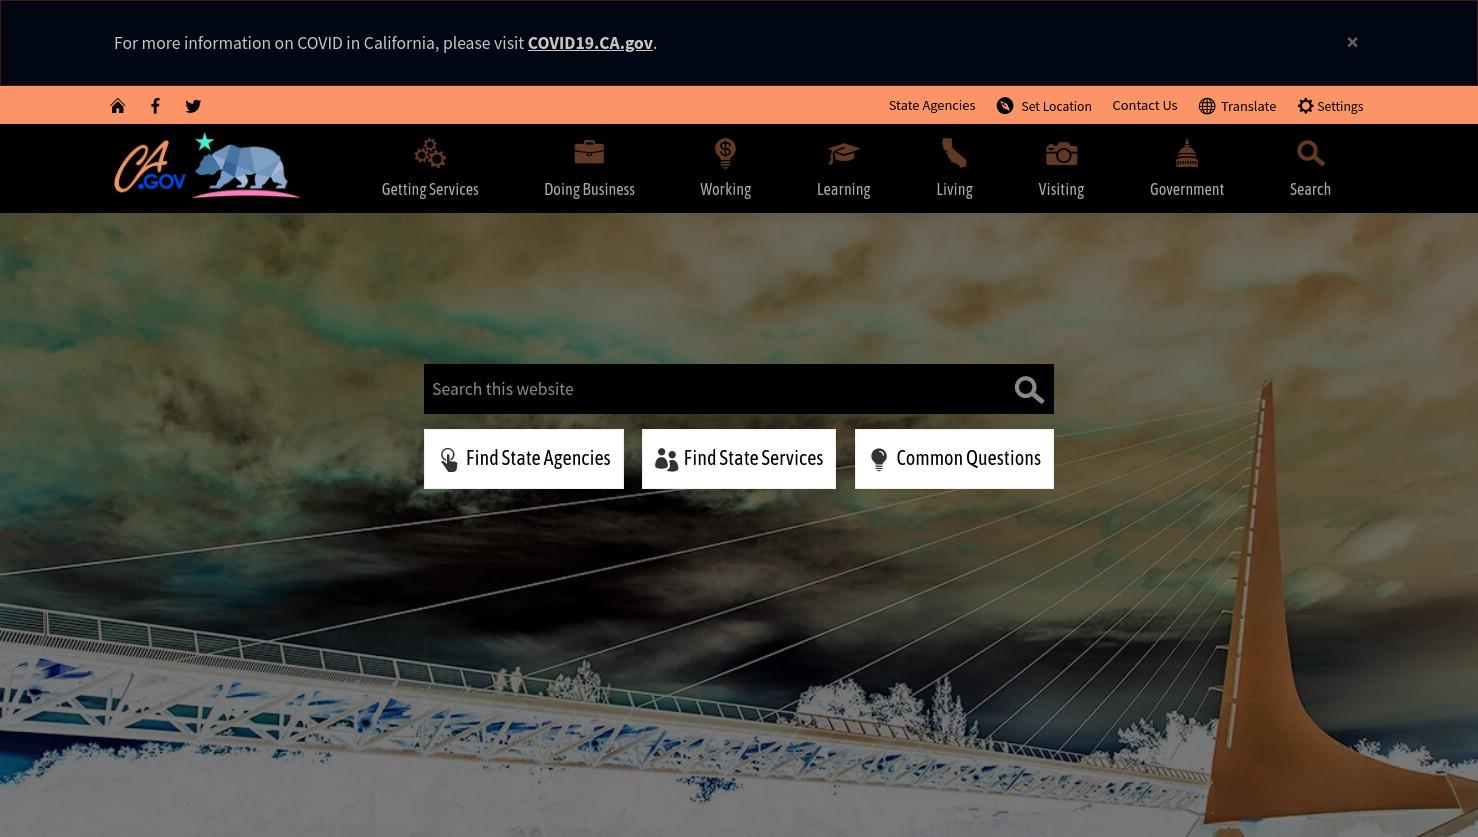
Task: Click the Getting Services gears icon
Action: coord(430,153)
